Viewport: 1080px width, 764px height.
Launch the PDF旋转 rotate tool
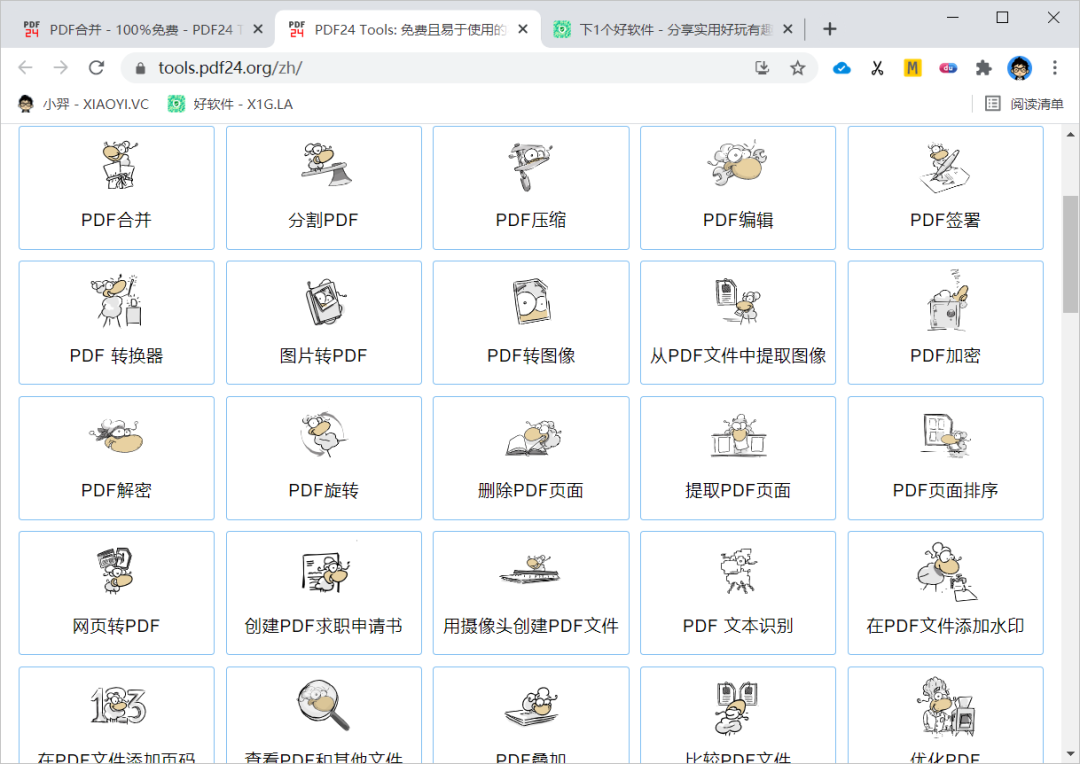[324, 458]
